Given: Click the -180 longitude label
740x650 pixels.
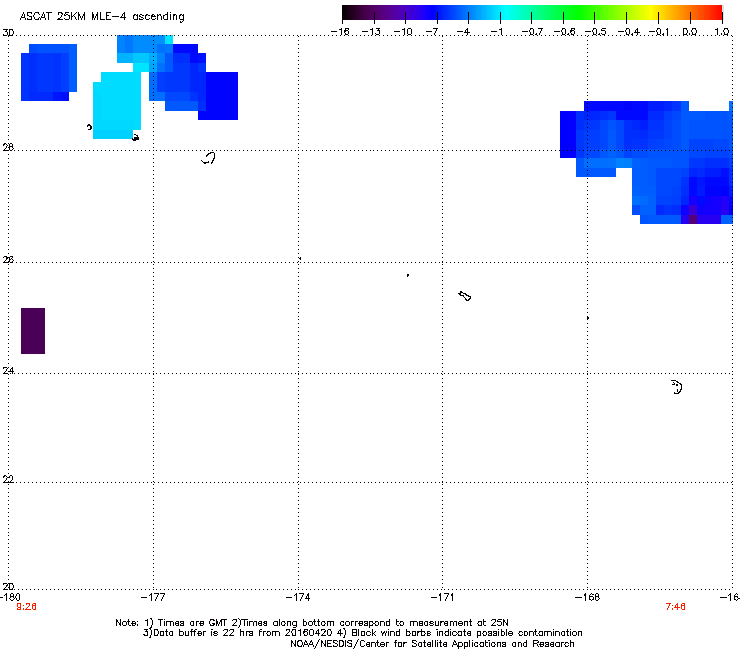Looking at the screenshot, I should coord(10,597).
